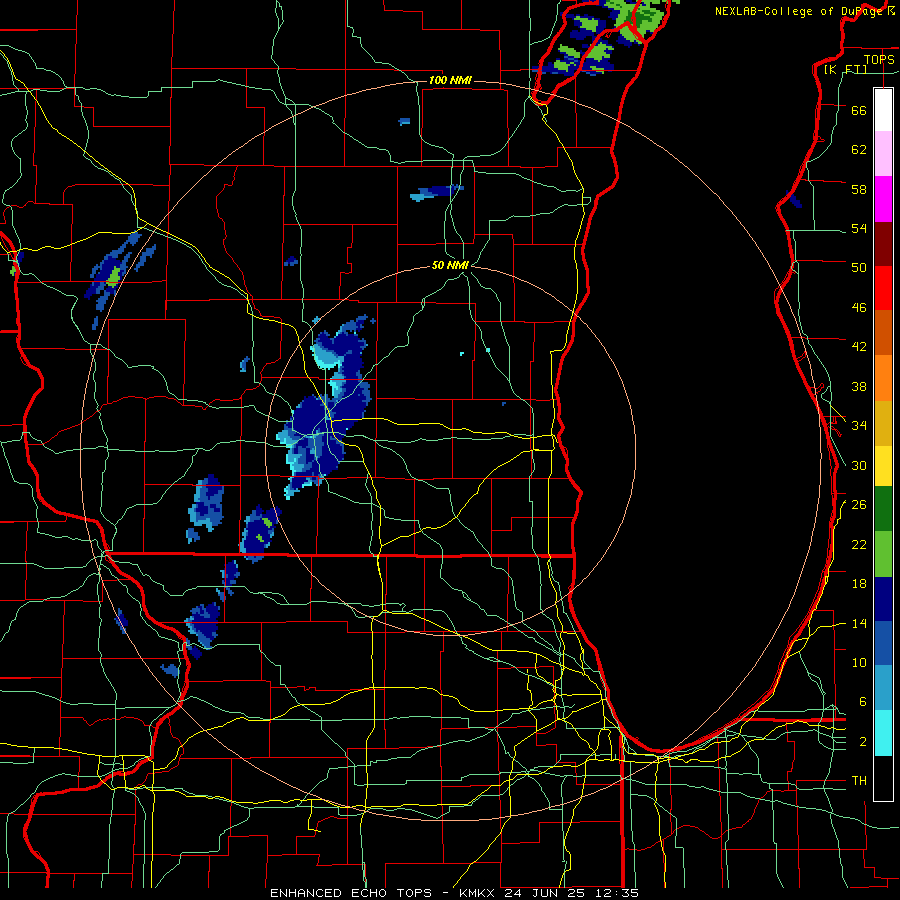900x900 pixels.
Task: Click legend value "38"
Action: click(x=859, y=386)
